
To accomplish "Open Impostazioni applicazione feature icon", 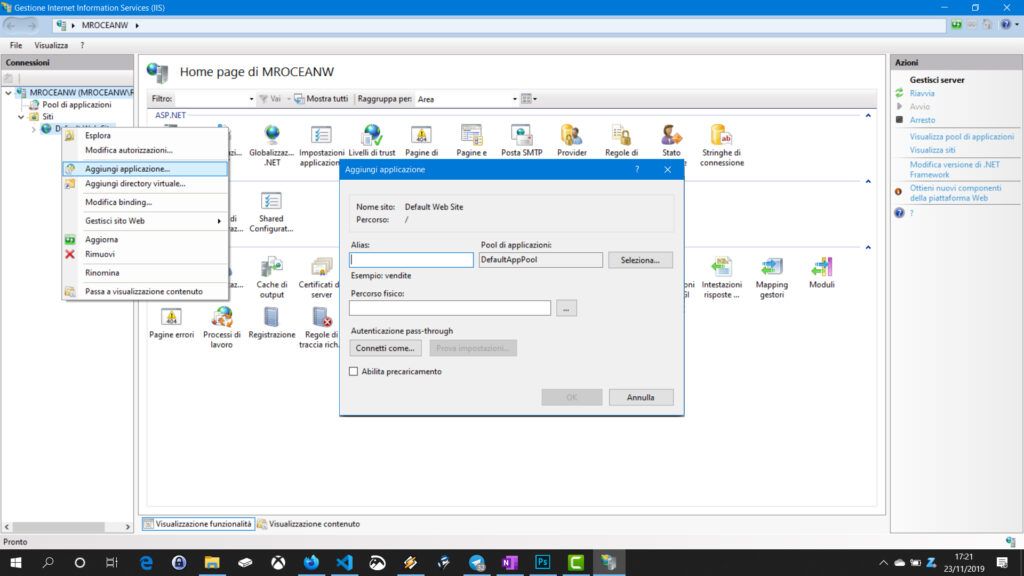I will point(321,145).
